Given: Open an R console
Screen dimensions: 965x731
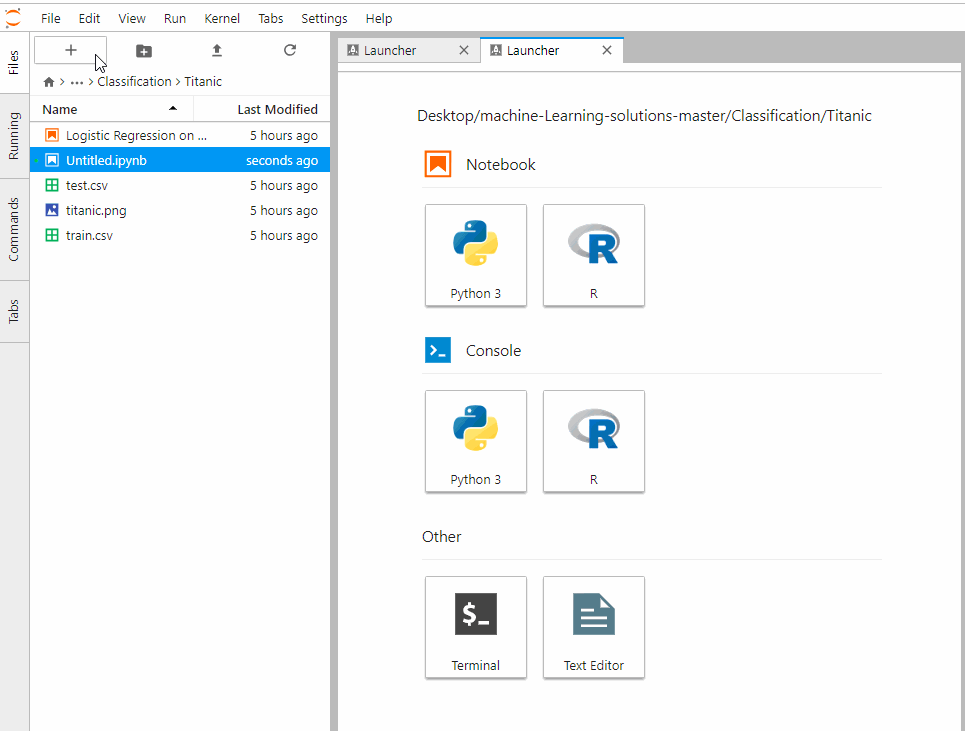Looking at the screenshot, I should (594, 441).
